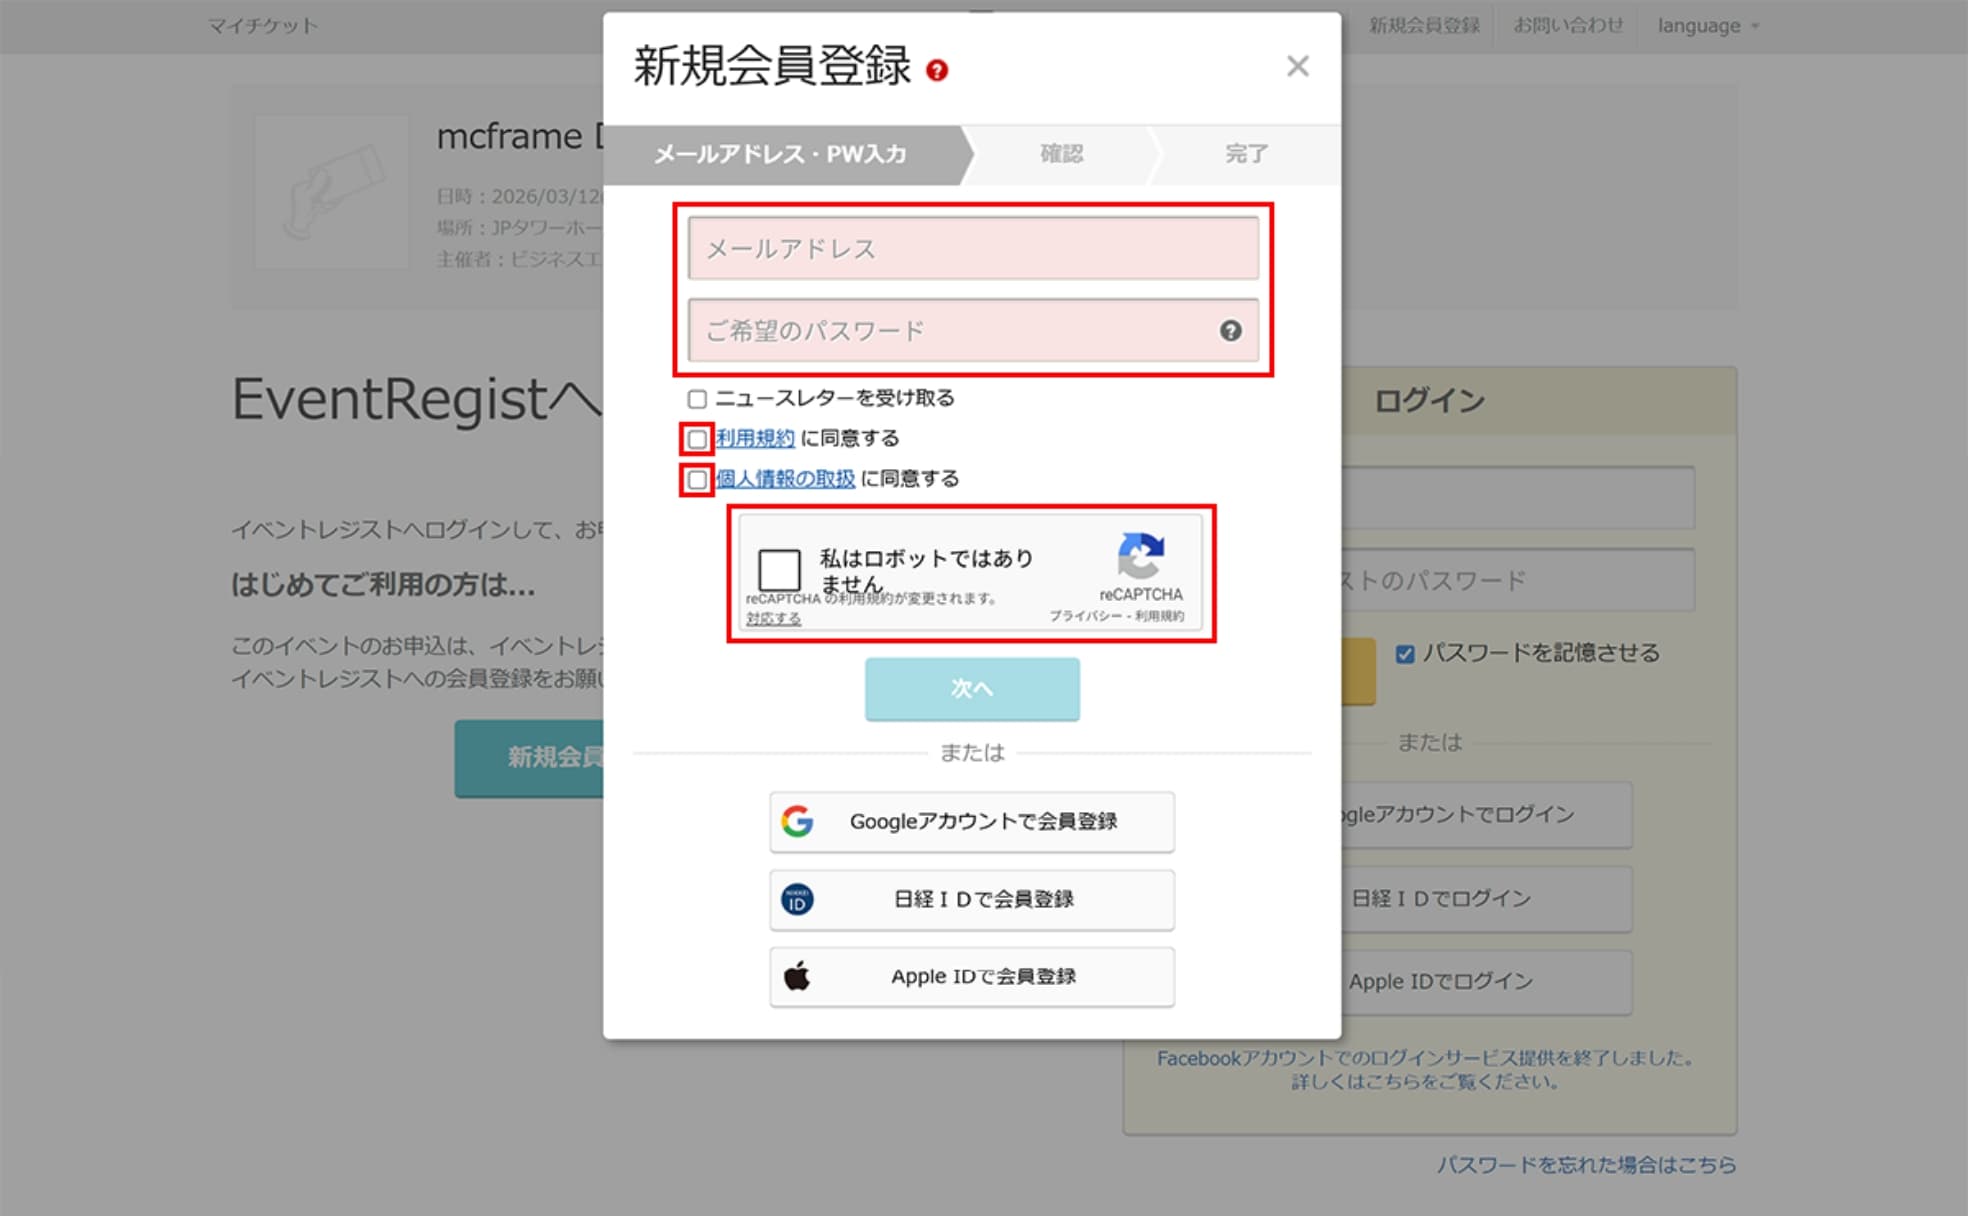Check the ニュースレターを受け取る checkbox
Screen dimensions: 1968x1216
click(697, 399)
